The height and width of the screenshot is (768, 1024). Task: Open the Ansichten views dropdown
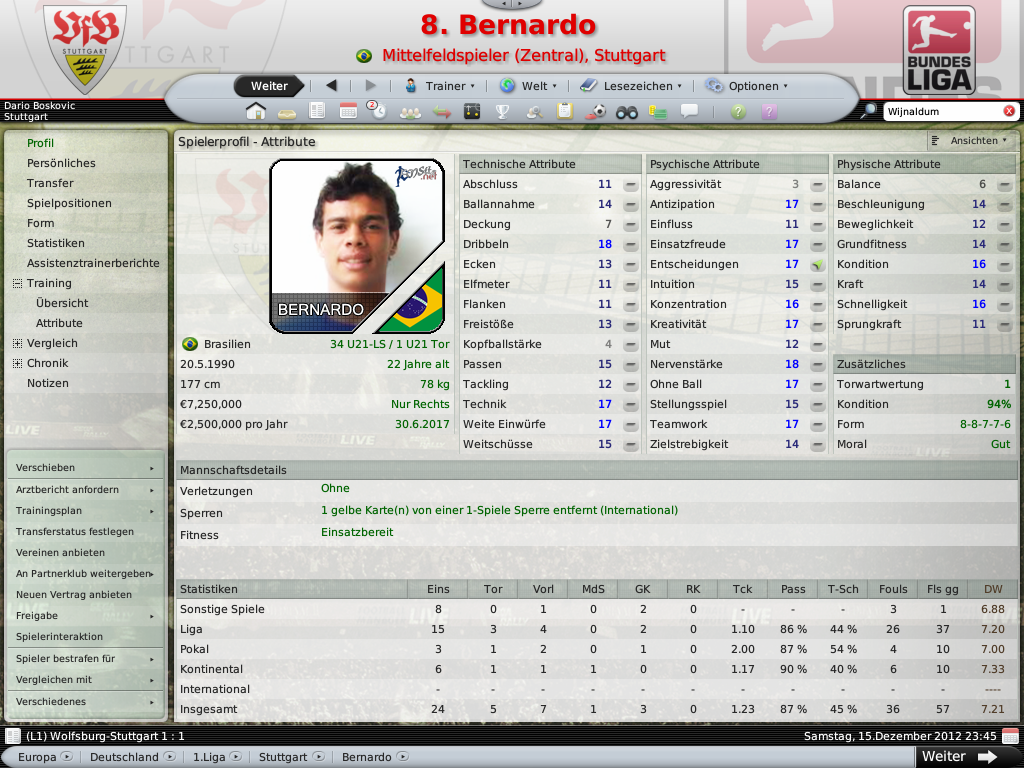969,140
